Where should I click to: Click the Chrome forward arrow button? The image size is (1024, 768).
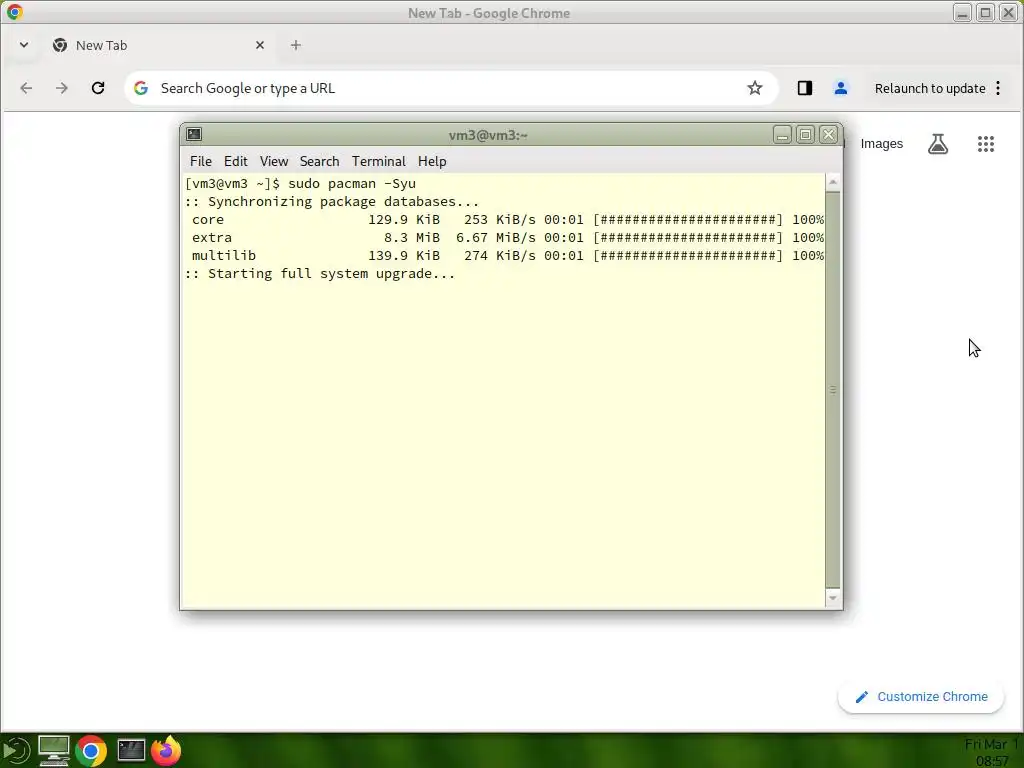click(61, 88)
